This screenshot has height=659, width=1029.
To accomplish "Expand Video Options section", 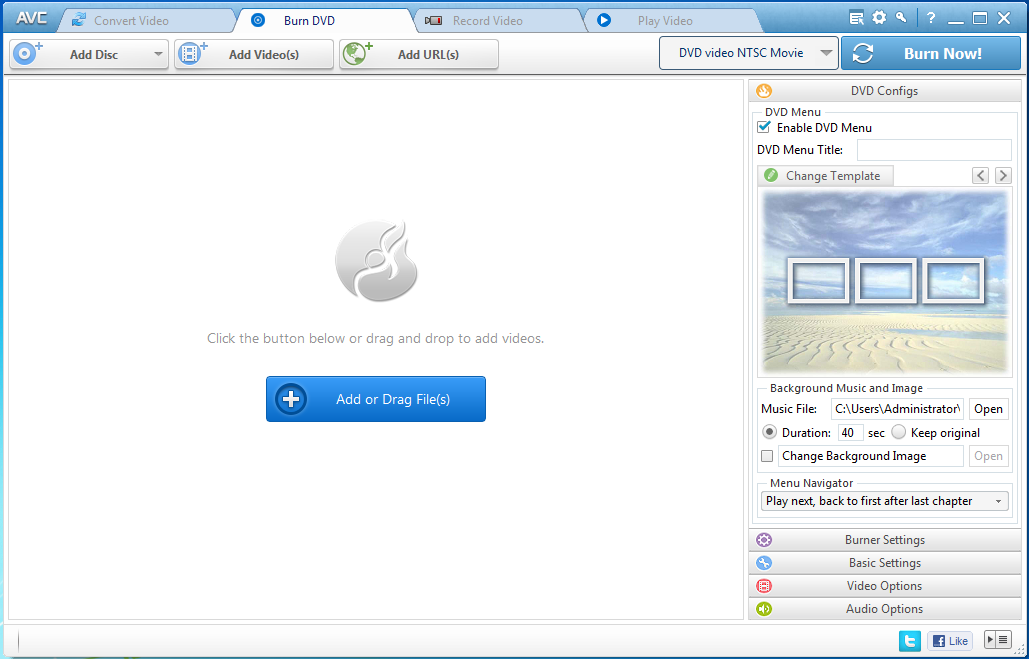I will pyautogui.click(x=885, y=585).
